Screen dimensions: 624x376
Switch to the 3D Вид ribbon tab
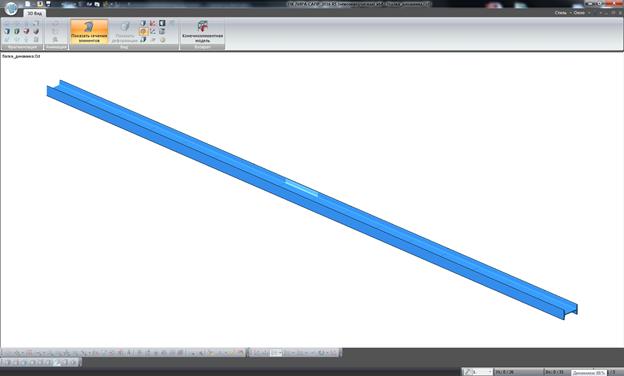click(34, 13)
